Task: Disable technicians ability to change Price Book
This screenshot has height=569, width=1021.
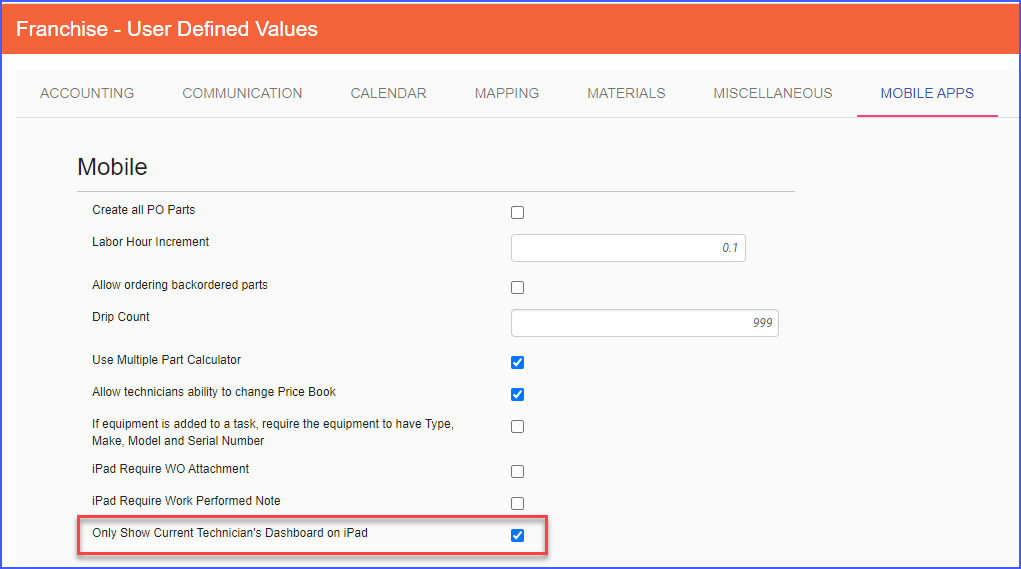Action: [x=518, y=394]
